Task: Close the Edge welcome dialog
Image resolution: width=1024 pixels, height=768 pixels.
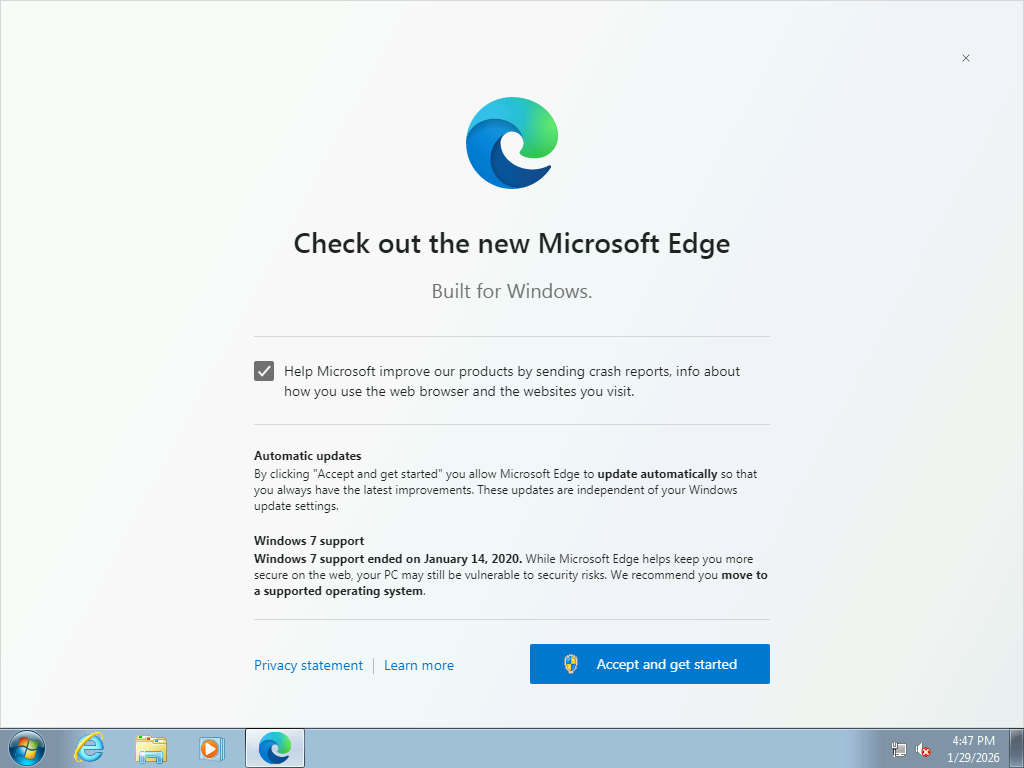Action: point(966,58)
